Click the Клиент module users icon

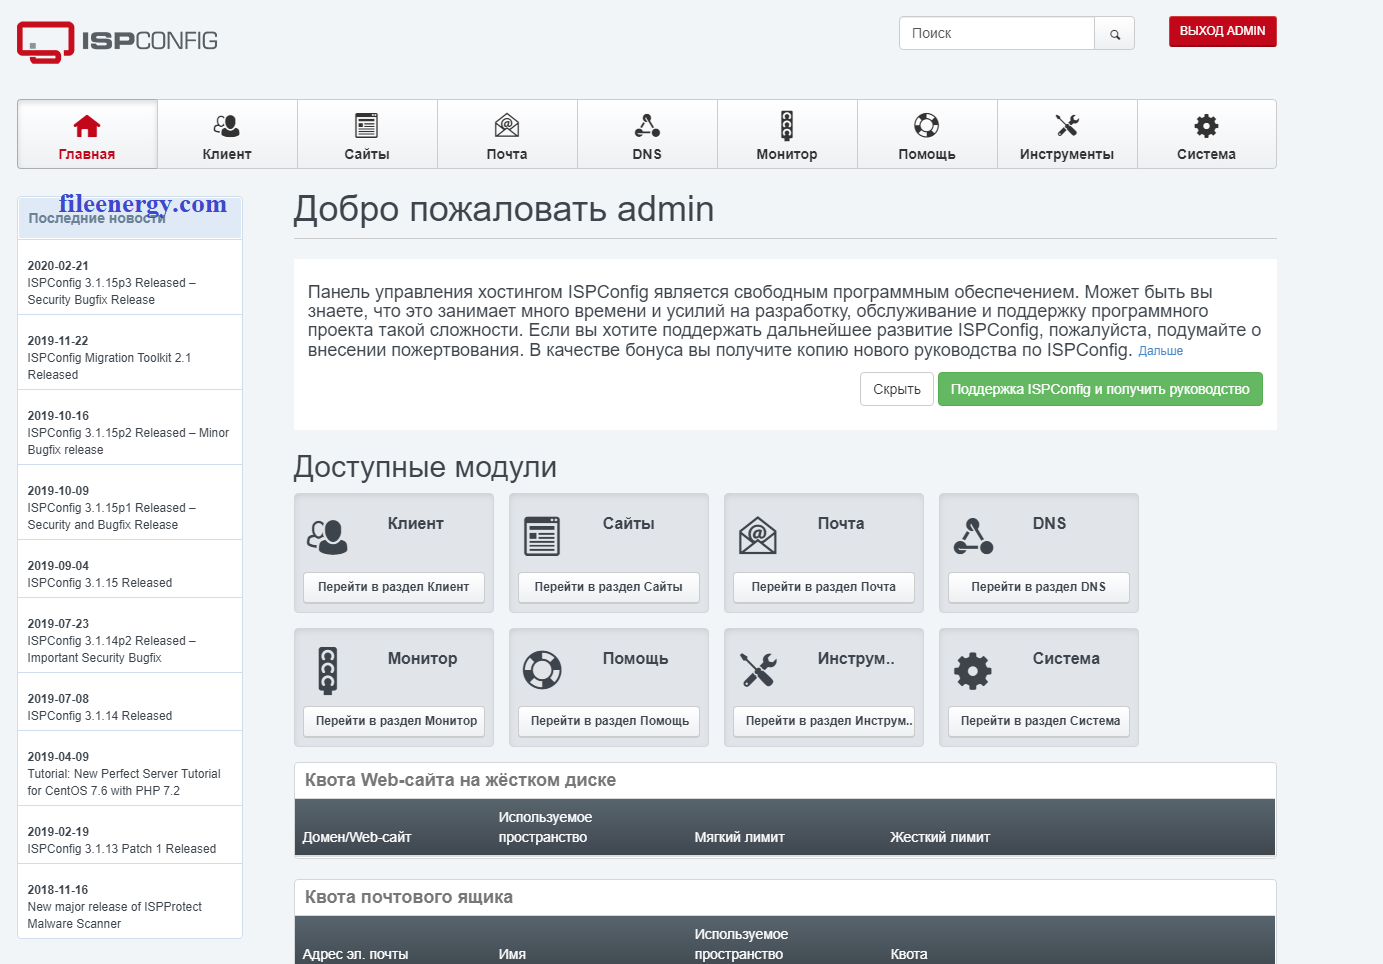click(x=327, y=536)
